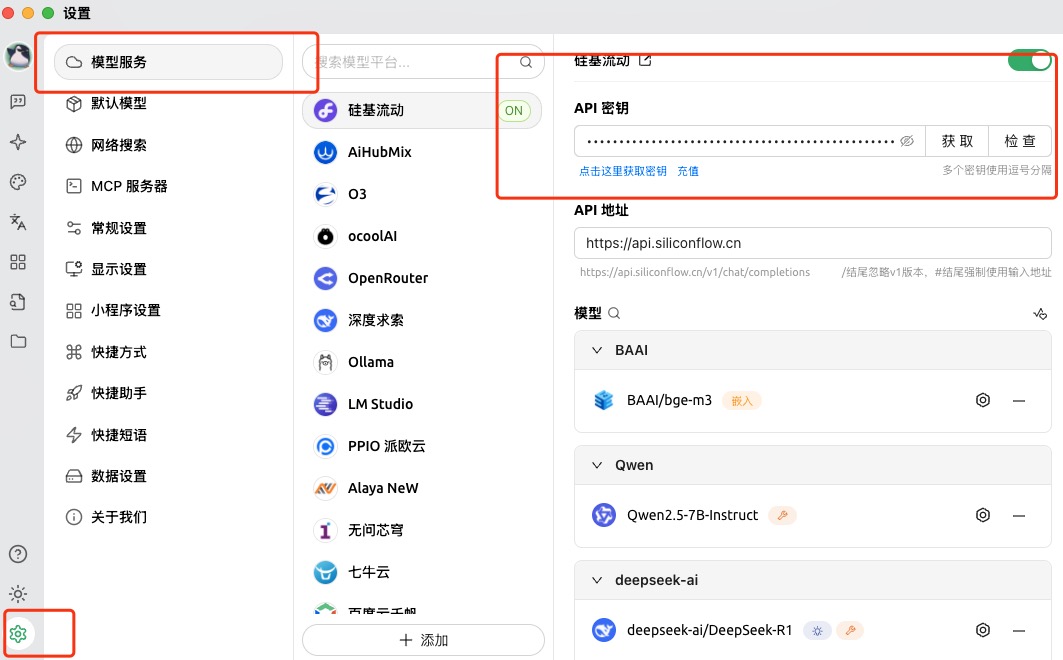Open the mini apps grid sidebar icon

tap(18, 262)
